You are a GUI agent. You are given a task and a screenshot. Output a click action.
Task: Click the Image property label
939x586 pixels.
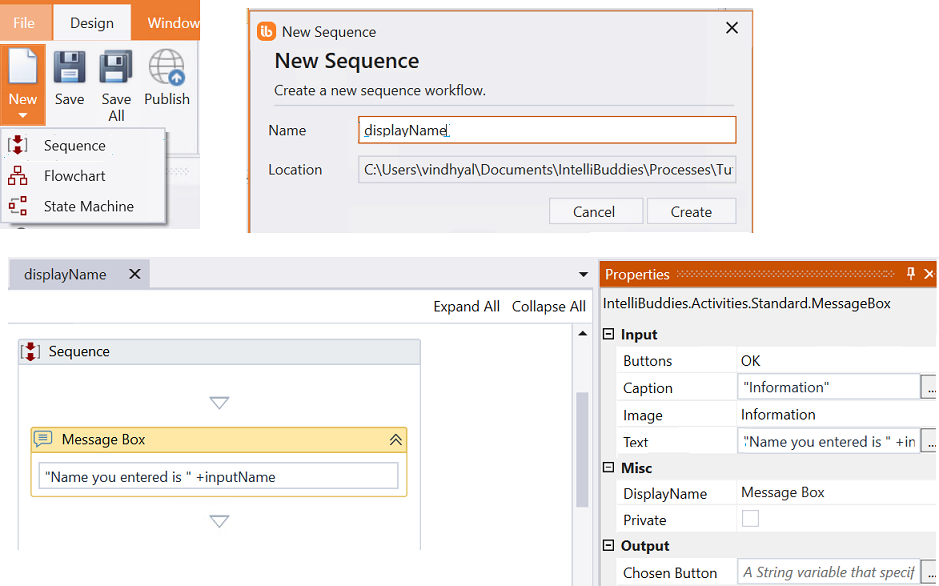pos(643,415)
